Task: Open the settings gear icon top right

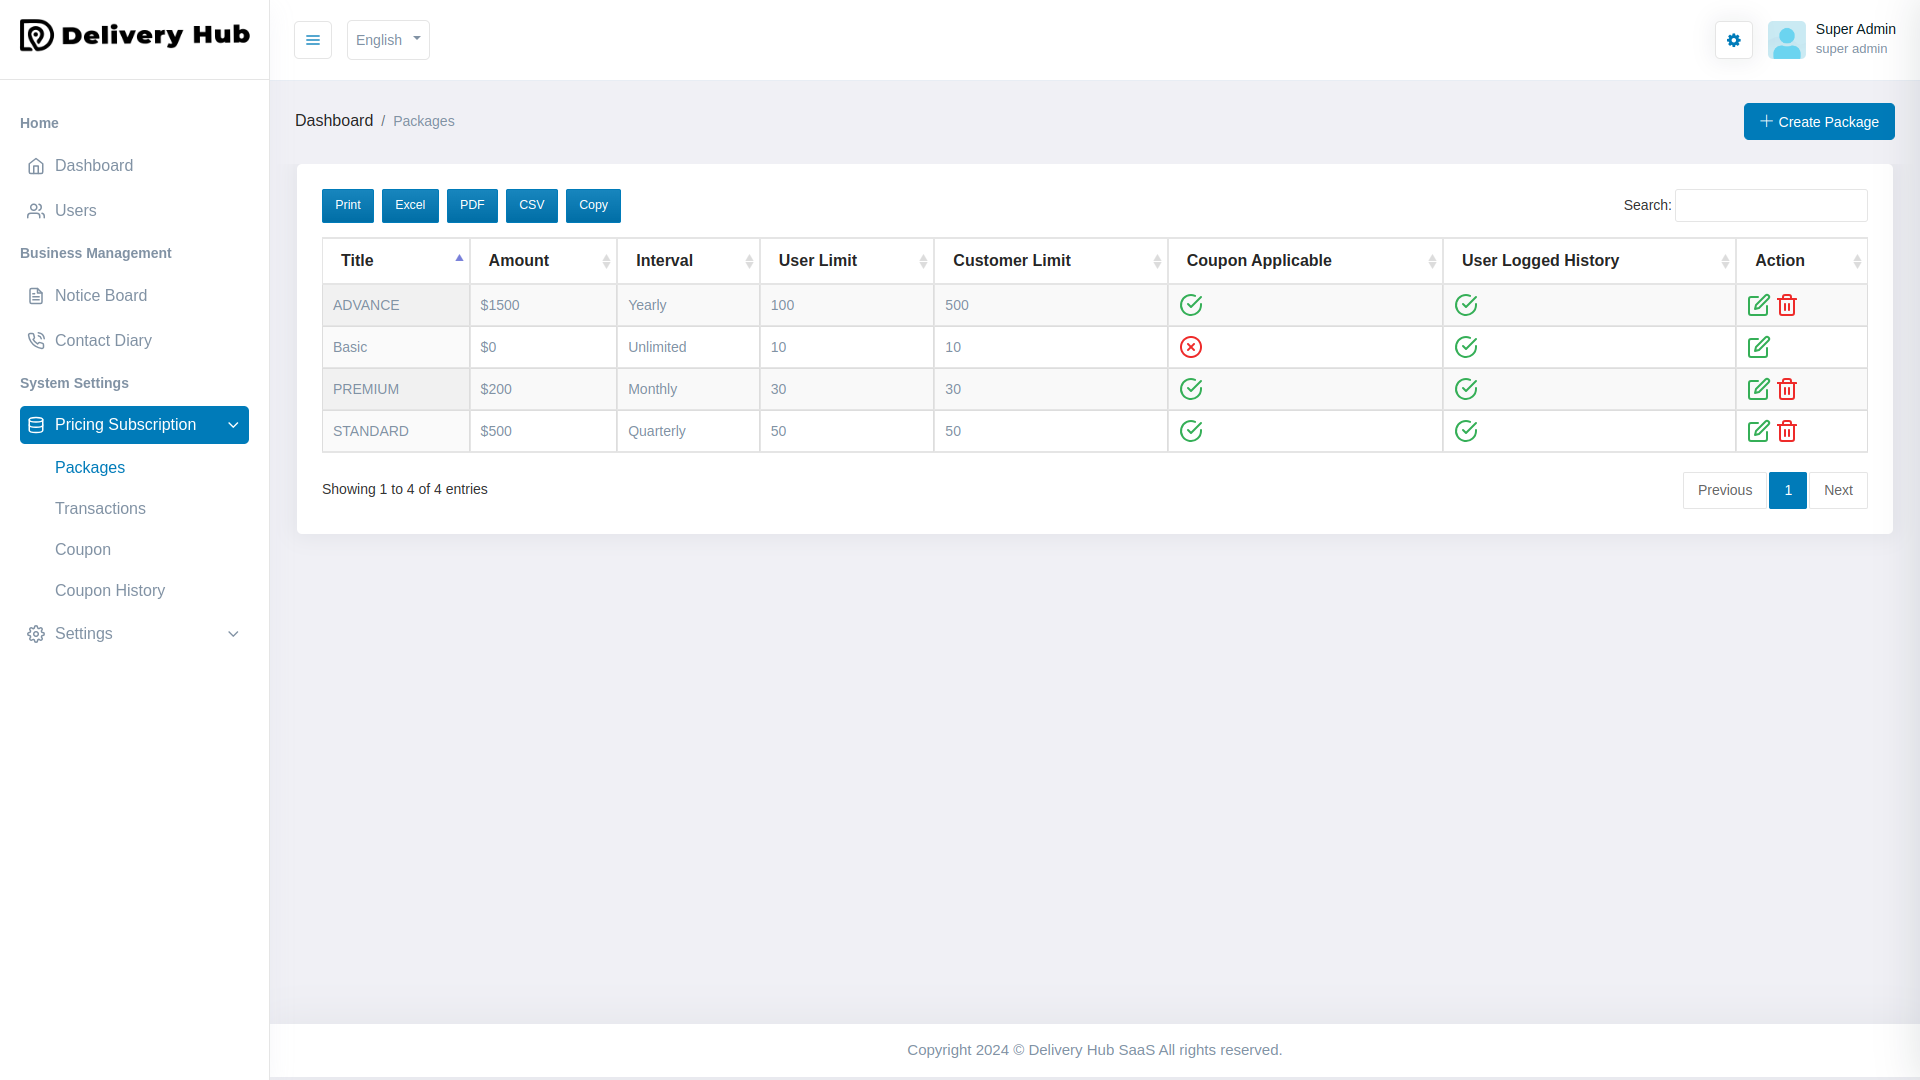Action: (1734, 40)
